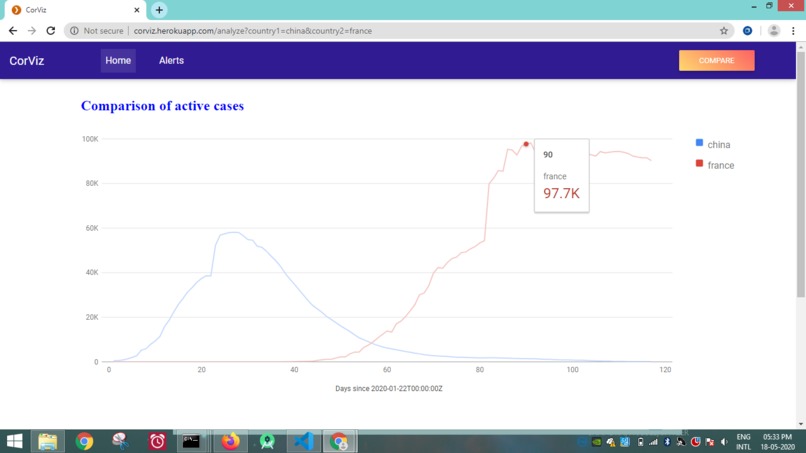The height and width of the screenshot is (453, 806).
Task: Open Visual Studio Code from the taskbar
Action: click(x=304, y=441)
